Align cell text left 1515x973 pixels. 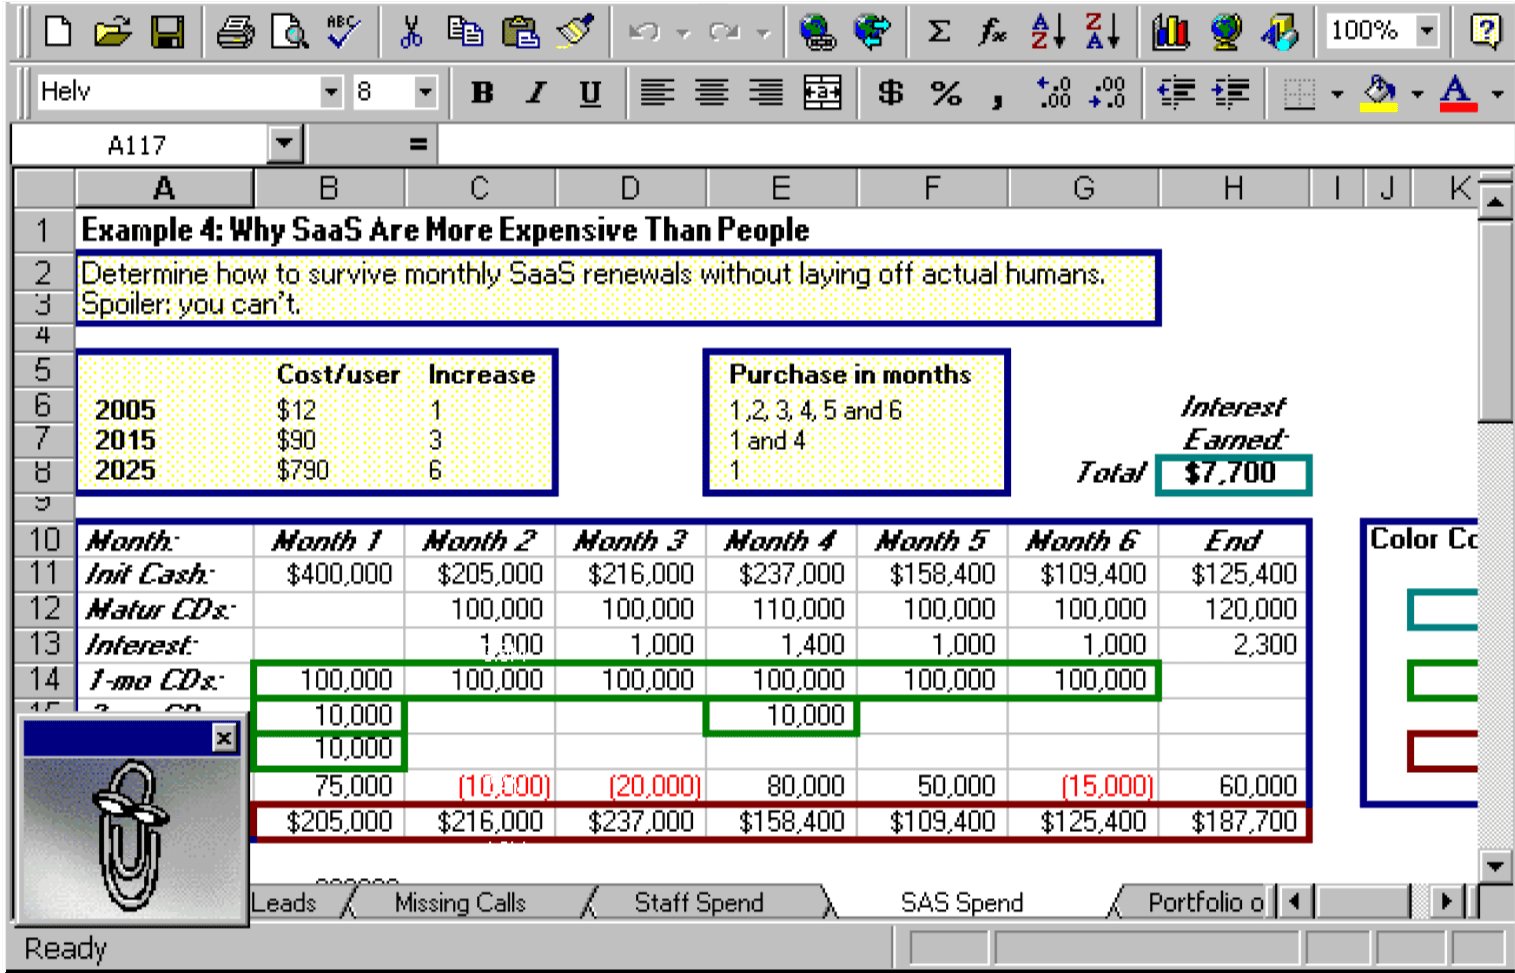657,93
